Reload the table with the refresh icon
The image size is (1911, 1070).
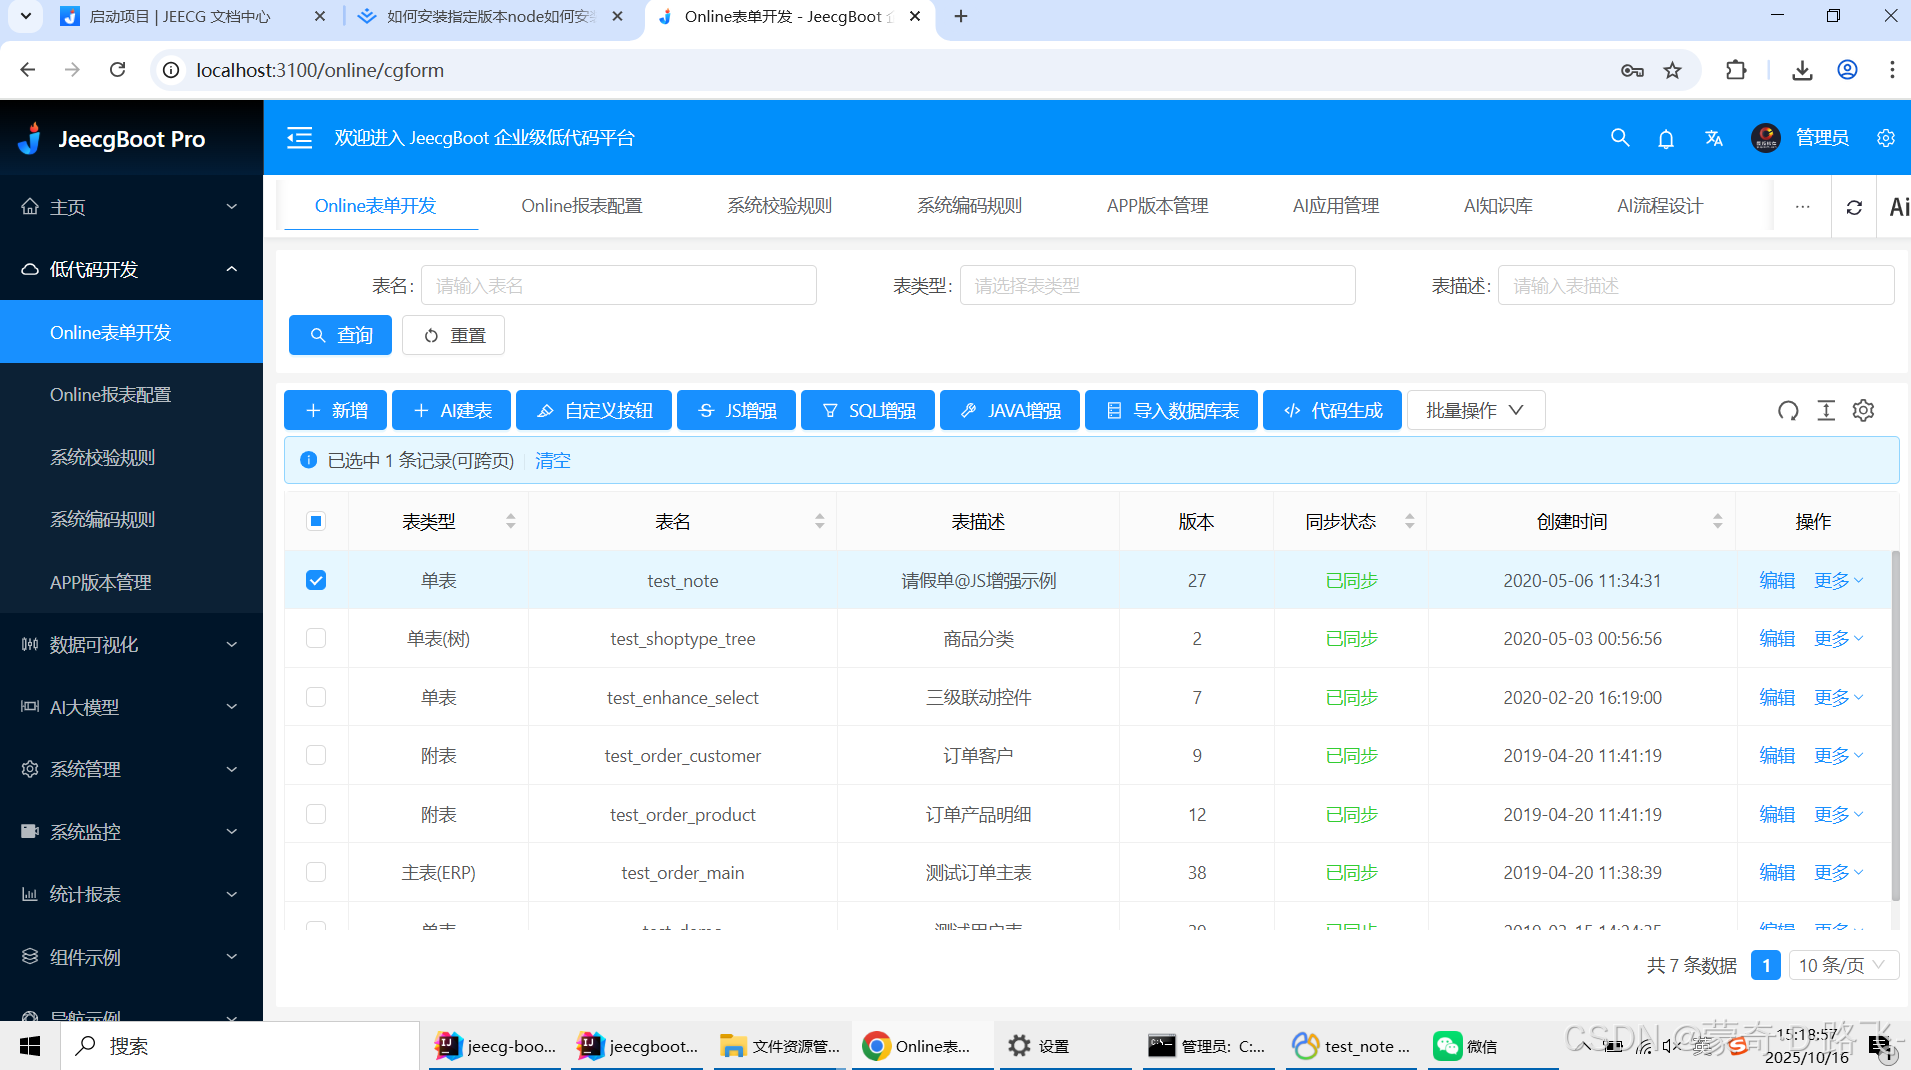tap(1788, 410)
